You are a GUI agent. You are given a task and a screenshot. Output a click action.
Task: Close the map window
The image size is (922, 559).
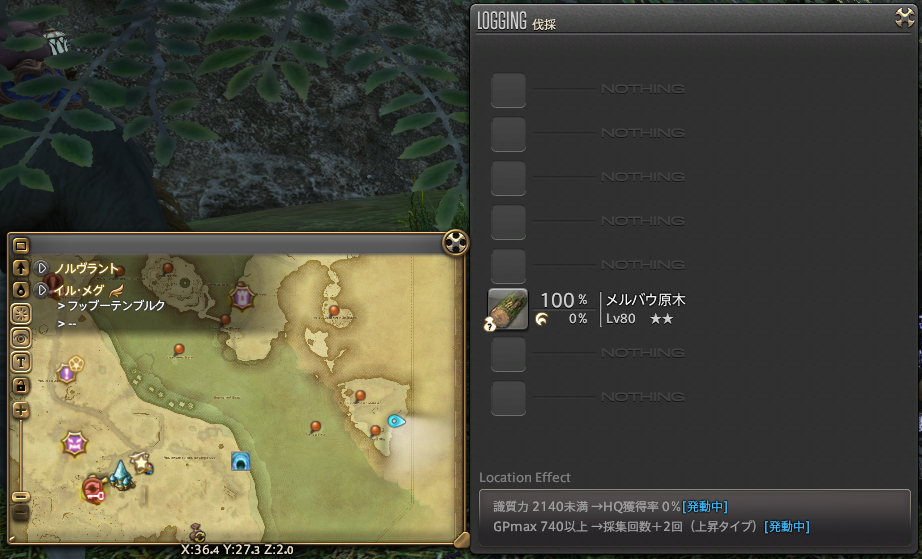(455, 242)
